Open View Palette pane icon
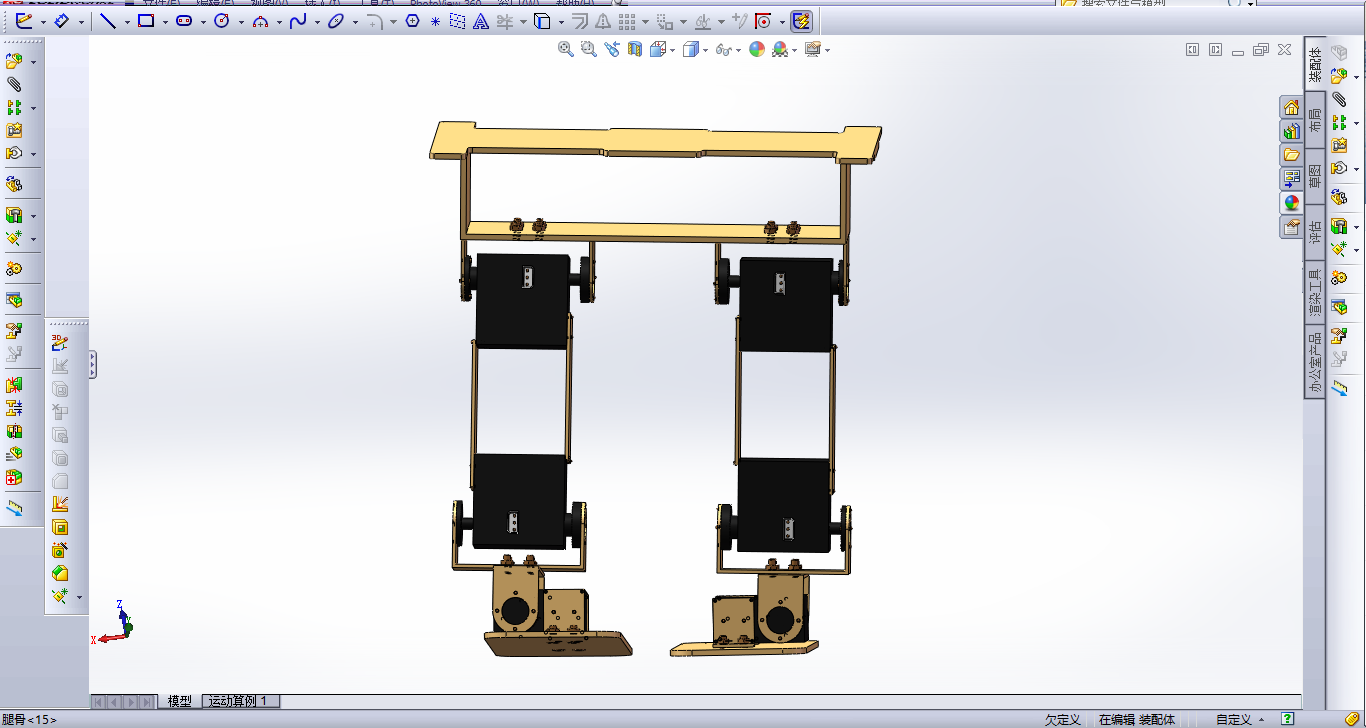1366x728 pixels. point(1291,178)
